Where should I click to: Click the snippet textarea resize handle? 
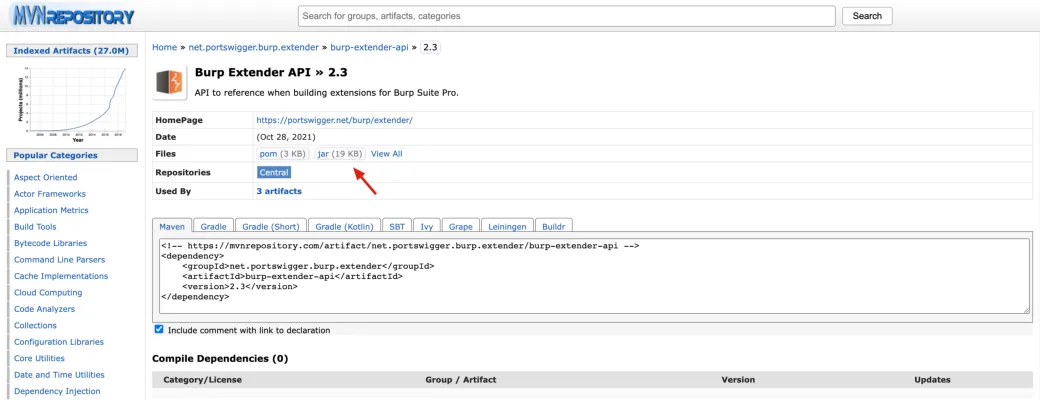click(1025, 309)
